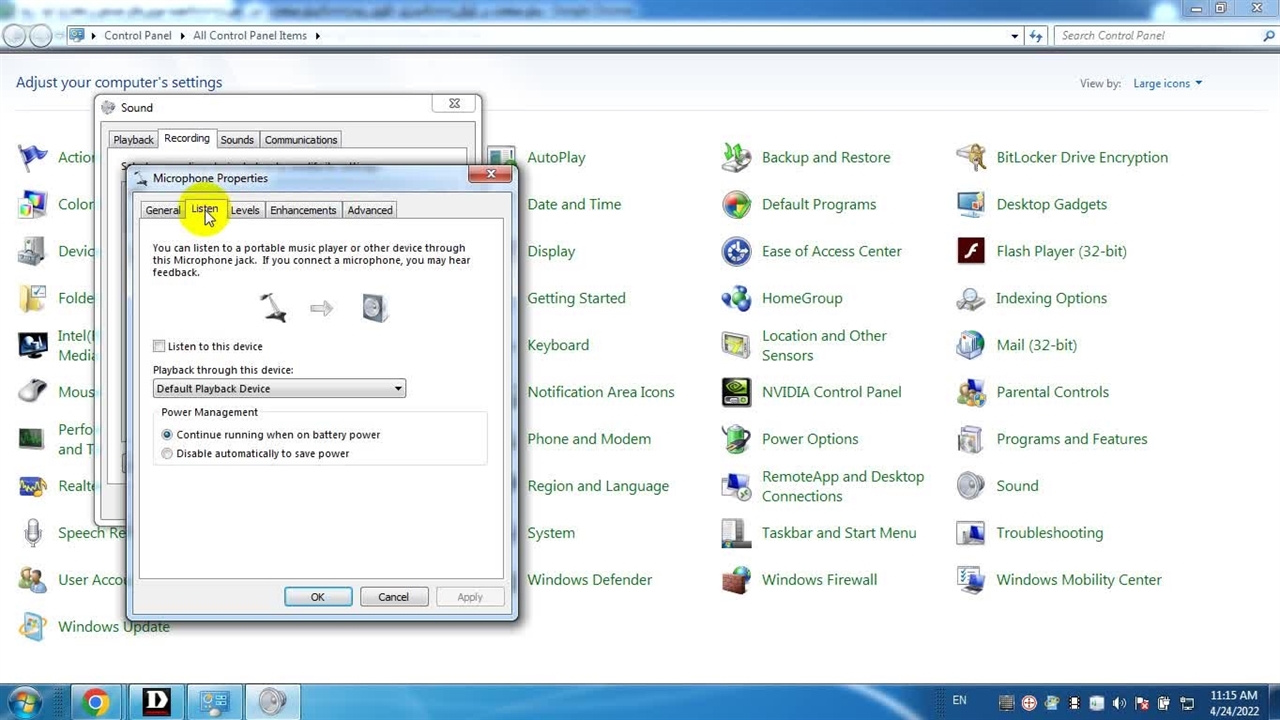This screenshot has height=720, width=1280.
Task: Switch to the Enhancements tab
Action: point(303,210)
